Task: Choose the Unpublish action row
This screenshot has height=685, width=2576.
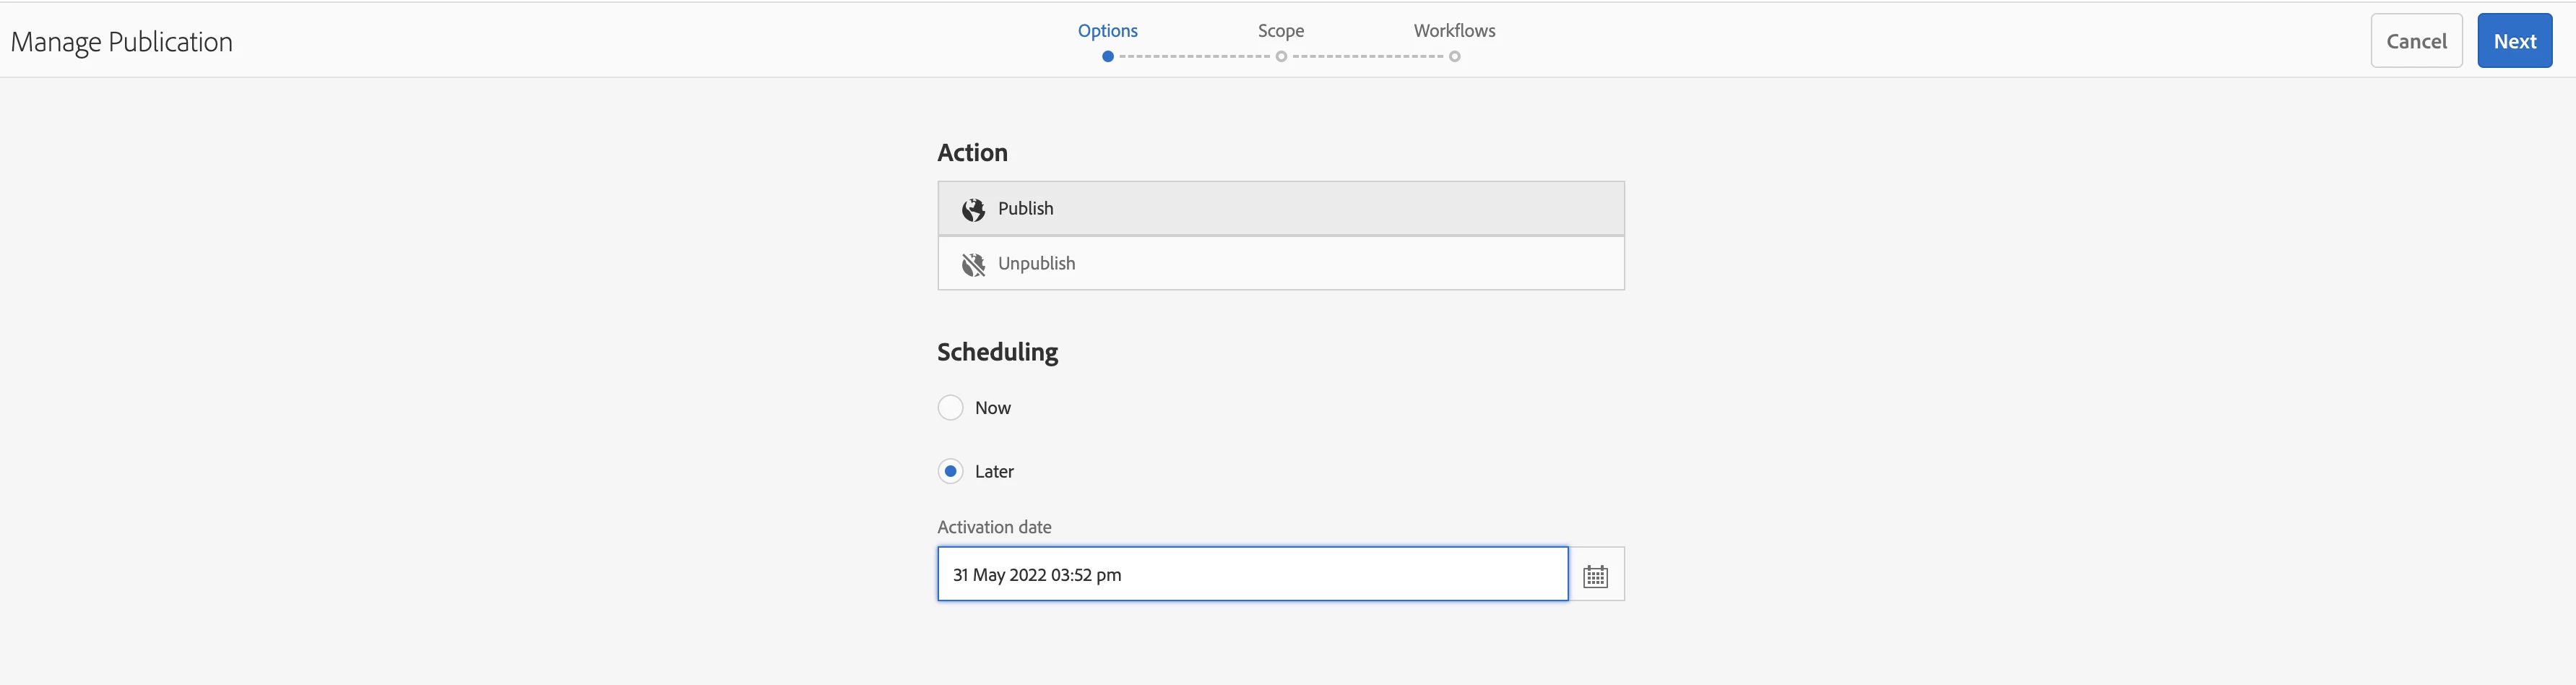Action: point(1281,263)
